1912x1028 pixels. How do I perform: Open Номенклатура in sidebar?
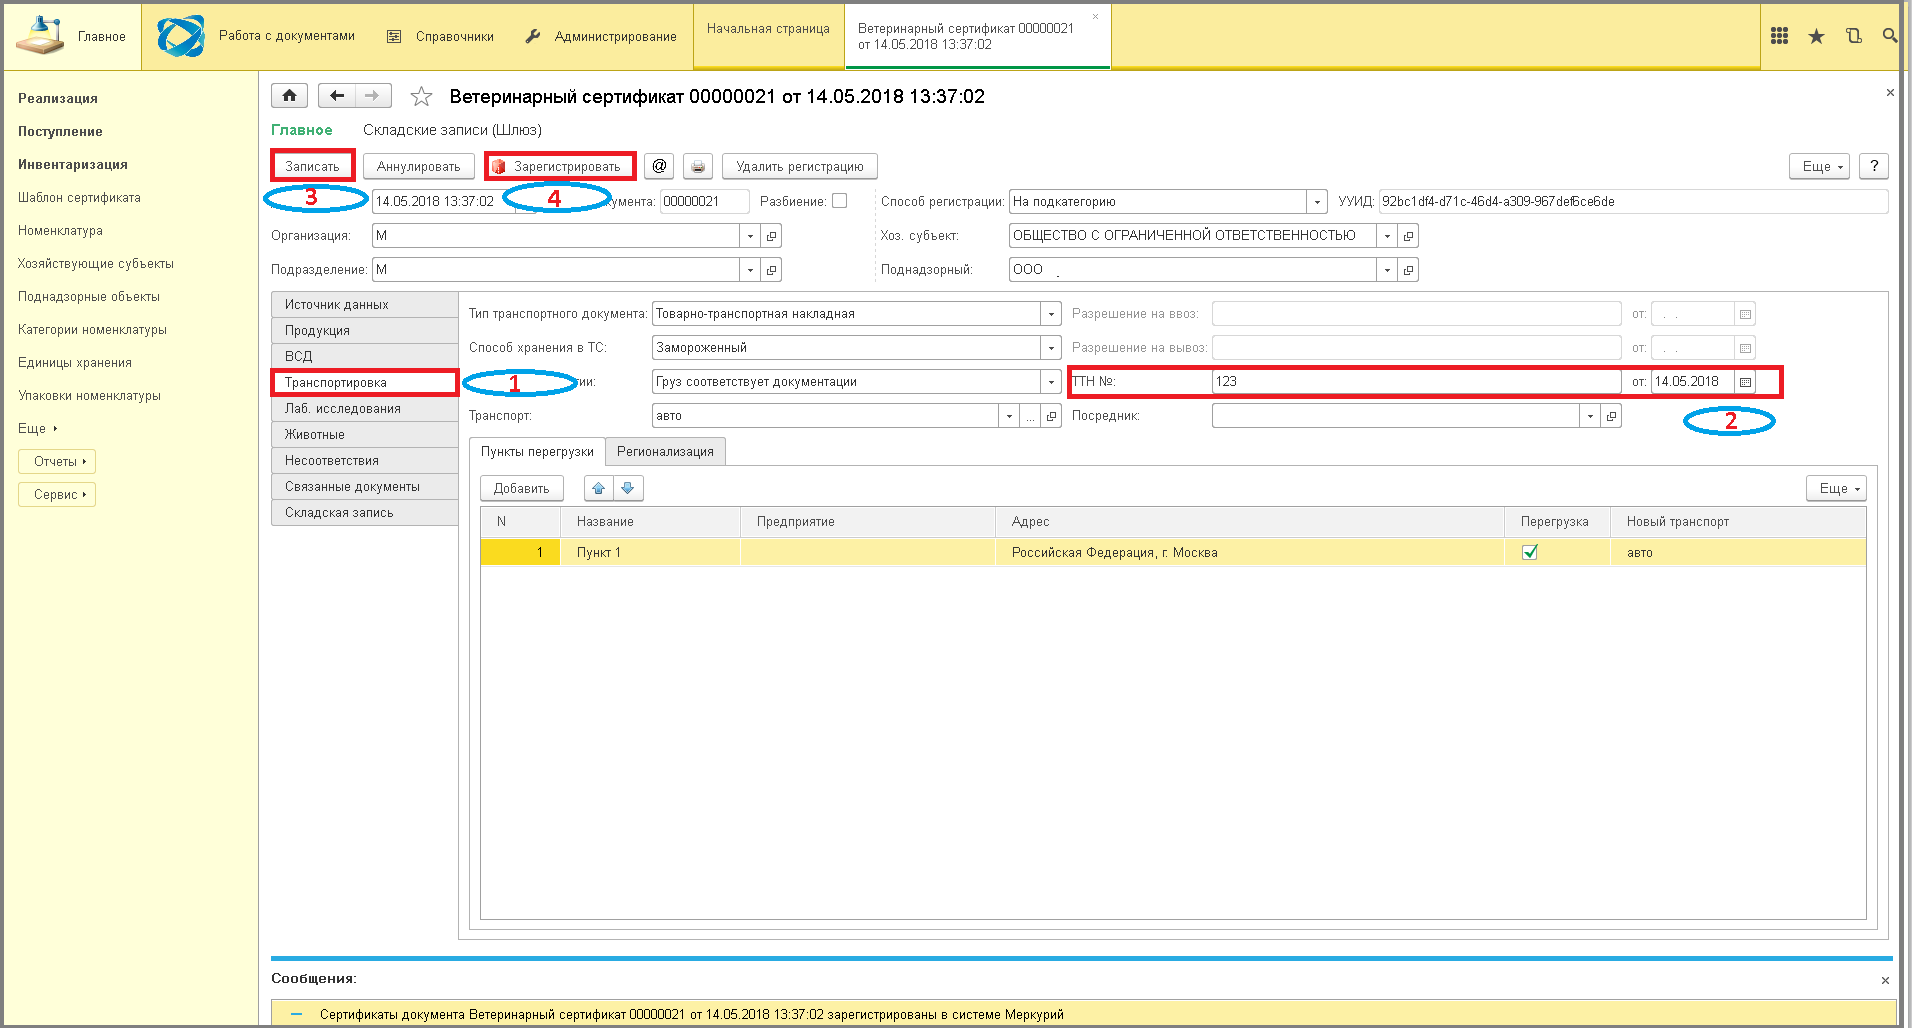click(x=60, y=230)
